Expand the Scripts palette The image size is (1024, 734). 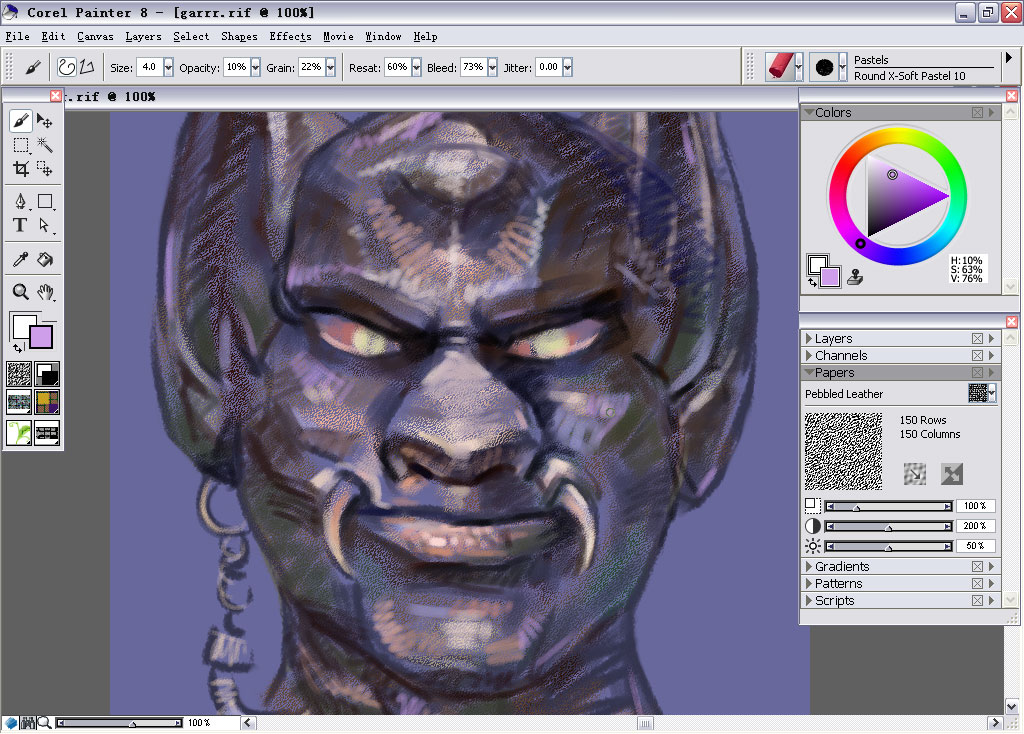point(809,600)
